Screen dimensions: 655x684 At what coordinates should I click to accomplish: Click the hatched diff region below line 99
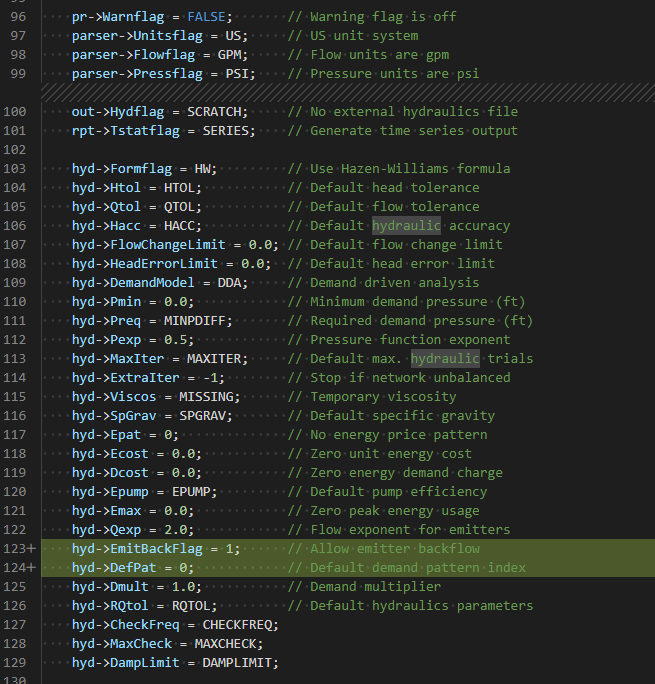[x=348, y=92]
